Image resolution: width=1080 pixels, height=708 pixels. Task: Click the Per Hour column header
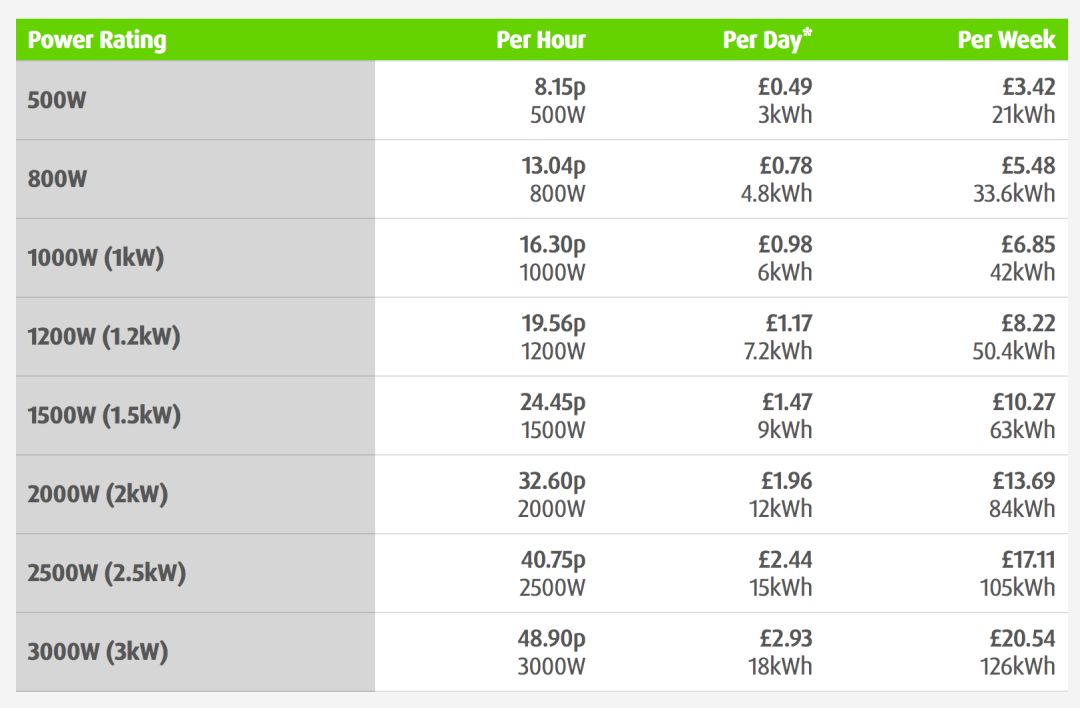pos(541,41)
